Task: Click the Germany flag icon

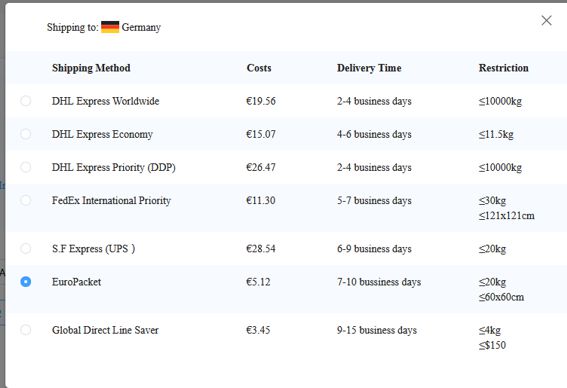Action: coord(110,27)
